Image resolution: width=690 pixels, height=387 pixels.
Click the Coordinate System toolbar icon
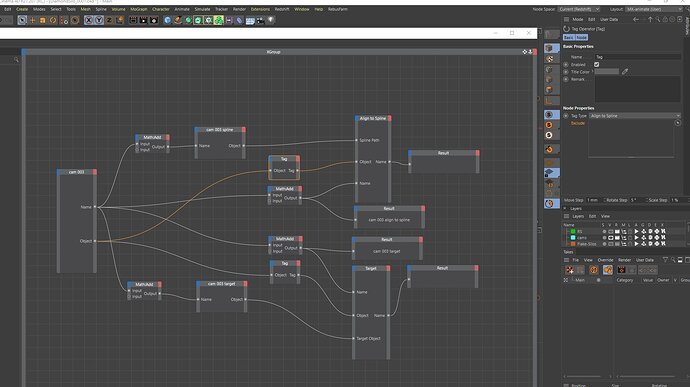point(119,20)
